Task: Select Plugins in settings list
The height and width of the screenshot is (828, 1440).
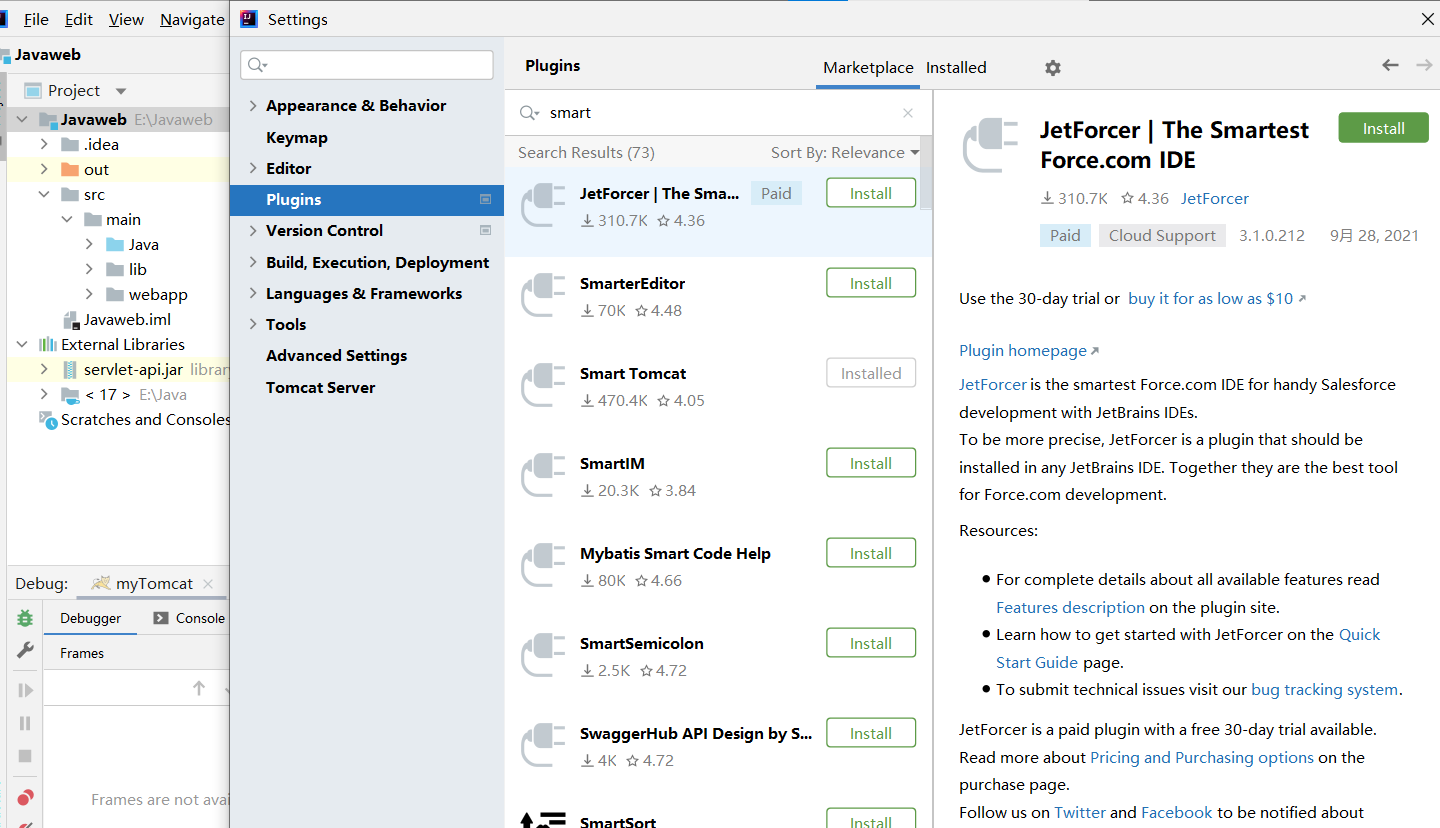Action: coord(367,200)
